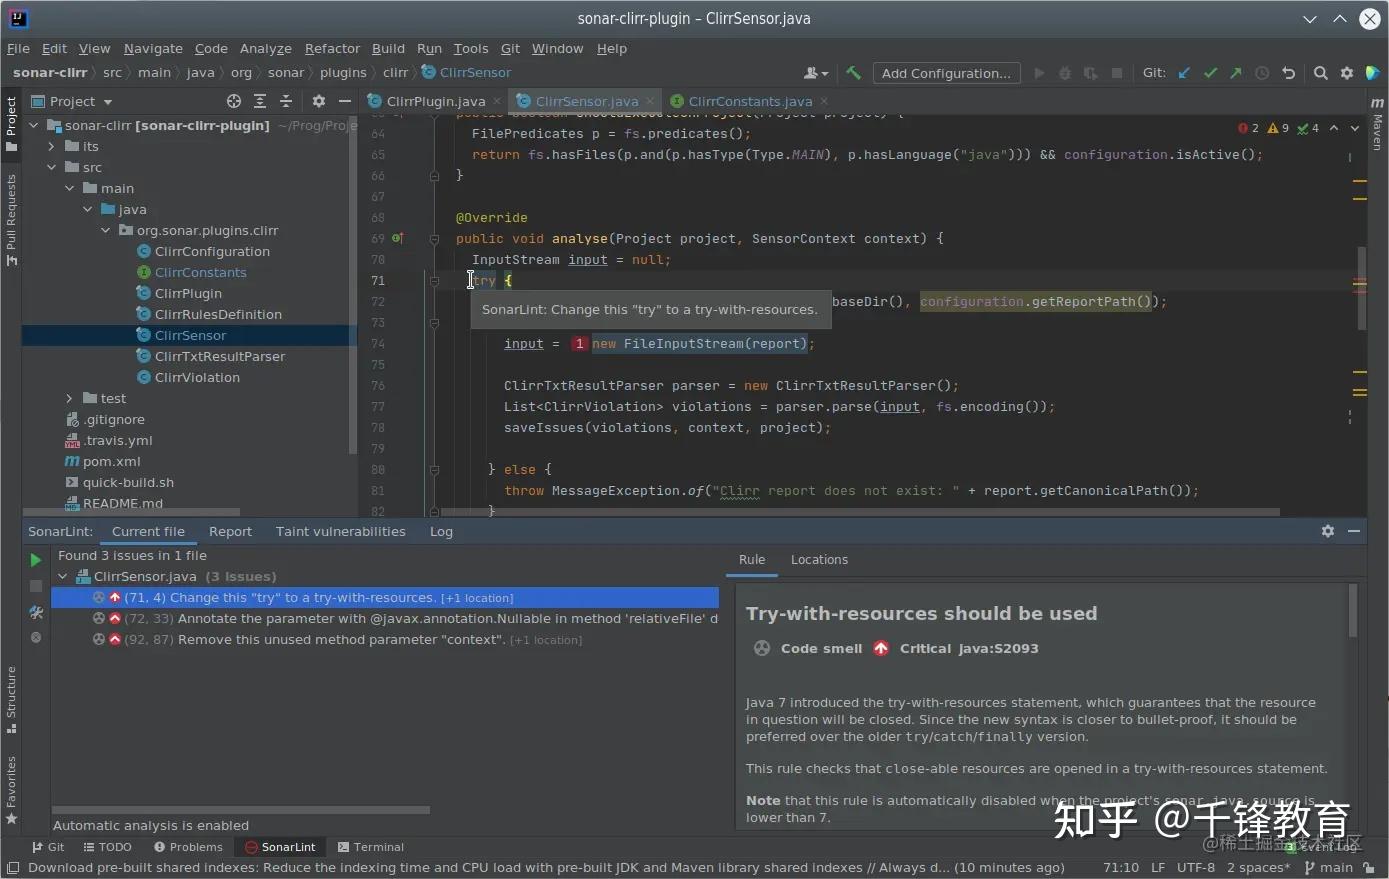The width and height of the screenshot is (1389, 879).
Task: Open the Refactor menu
Action: [332, 48]
